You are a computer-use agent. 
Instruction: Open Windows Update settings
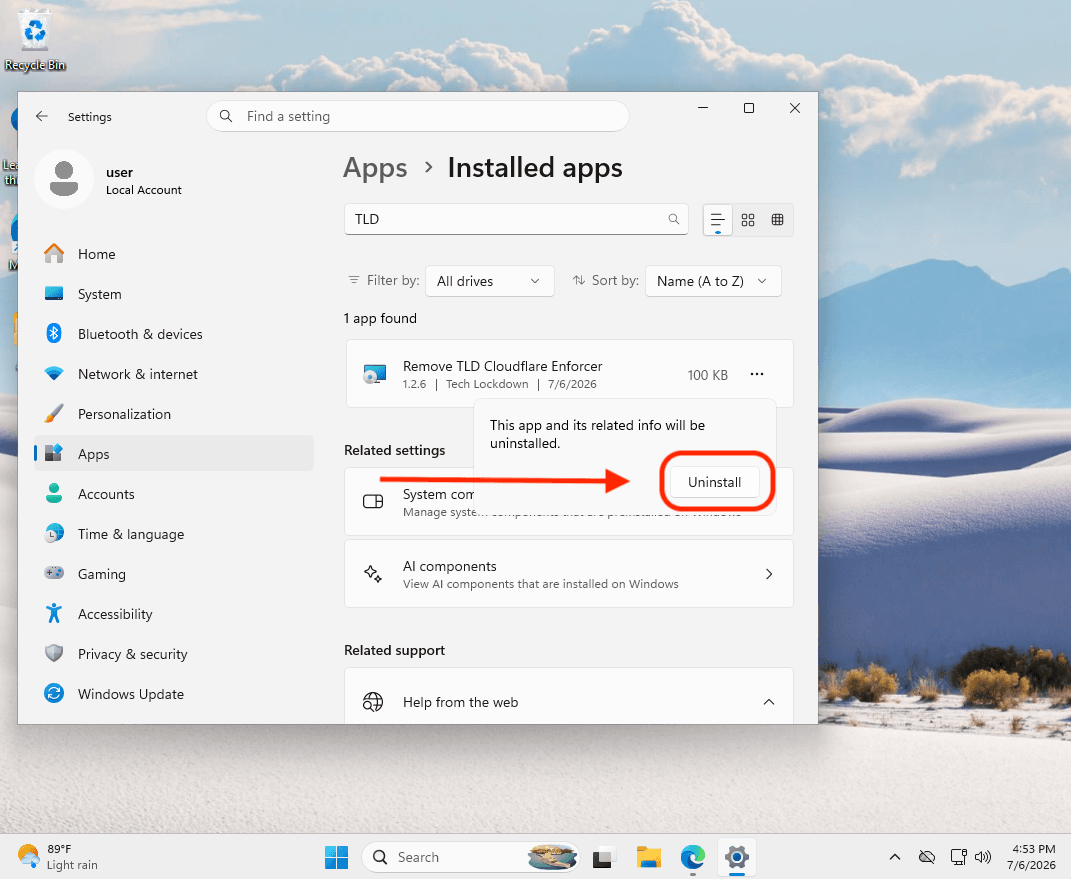pos(174,694)
